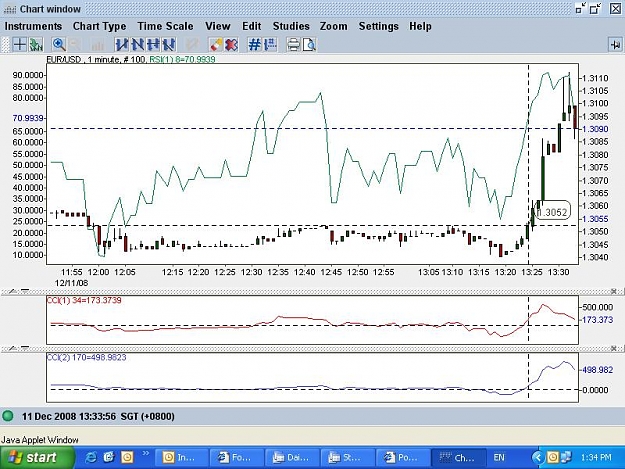Click the 12/11/08 date label
The height and width of the screenshot is (469, 625).
(x=71, y=283)
